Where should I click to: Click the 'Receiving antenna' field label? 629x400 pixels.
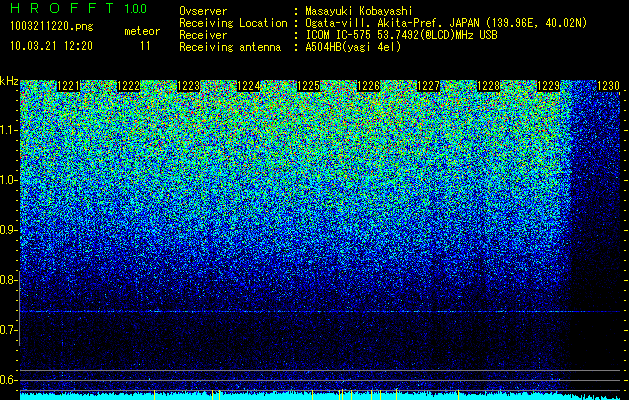click(x=230, y=47)
